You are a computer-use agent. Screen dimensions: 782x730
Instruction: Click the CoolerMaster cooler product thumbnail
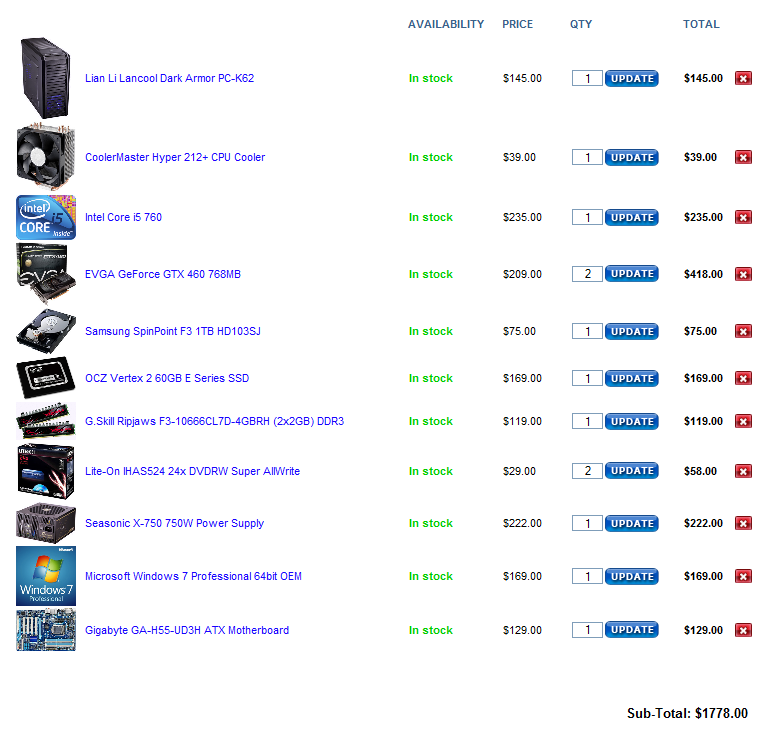[46, 157]
